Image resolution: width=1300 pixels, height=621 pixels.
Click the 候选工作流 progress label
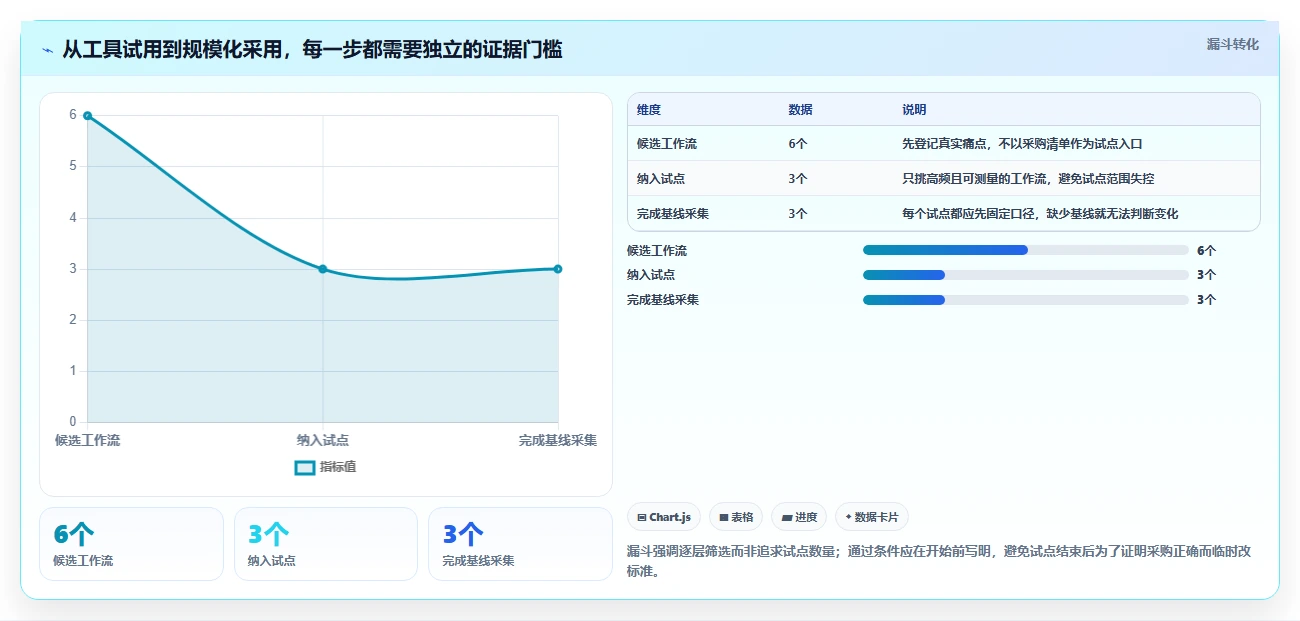657,251
